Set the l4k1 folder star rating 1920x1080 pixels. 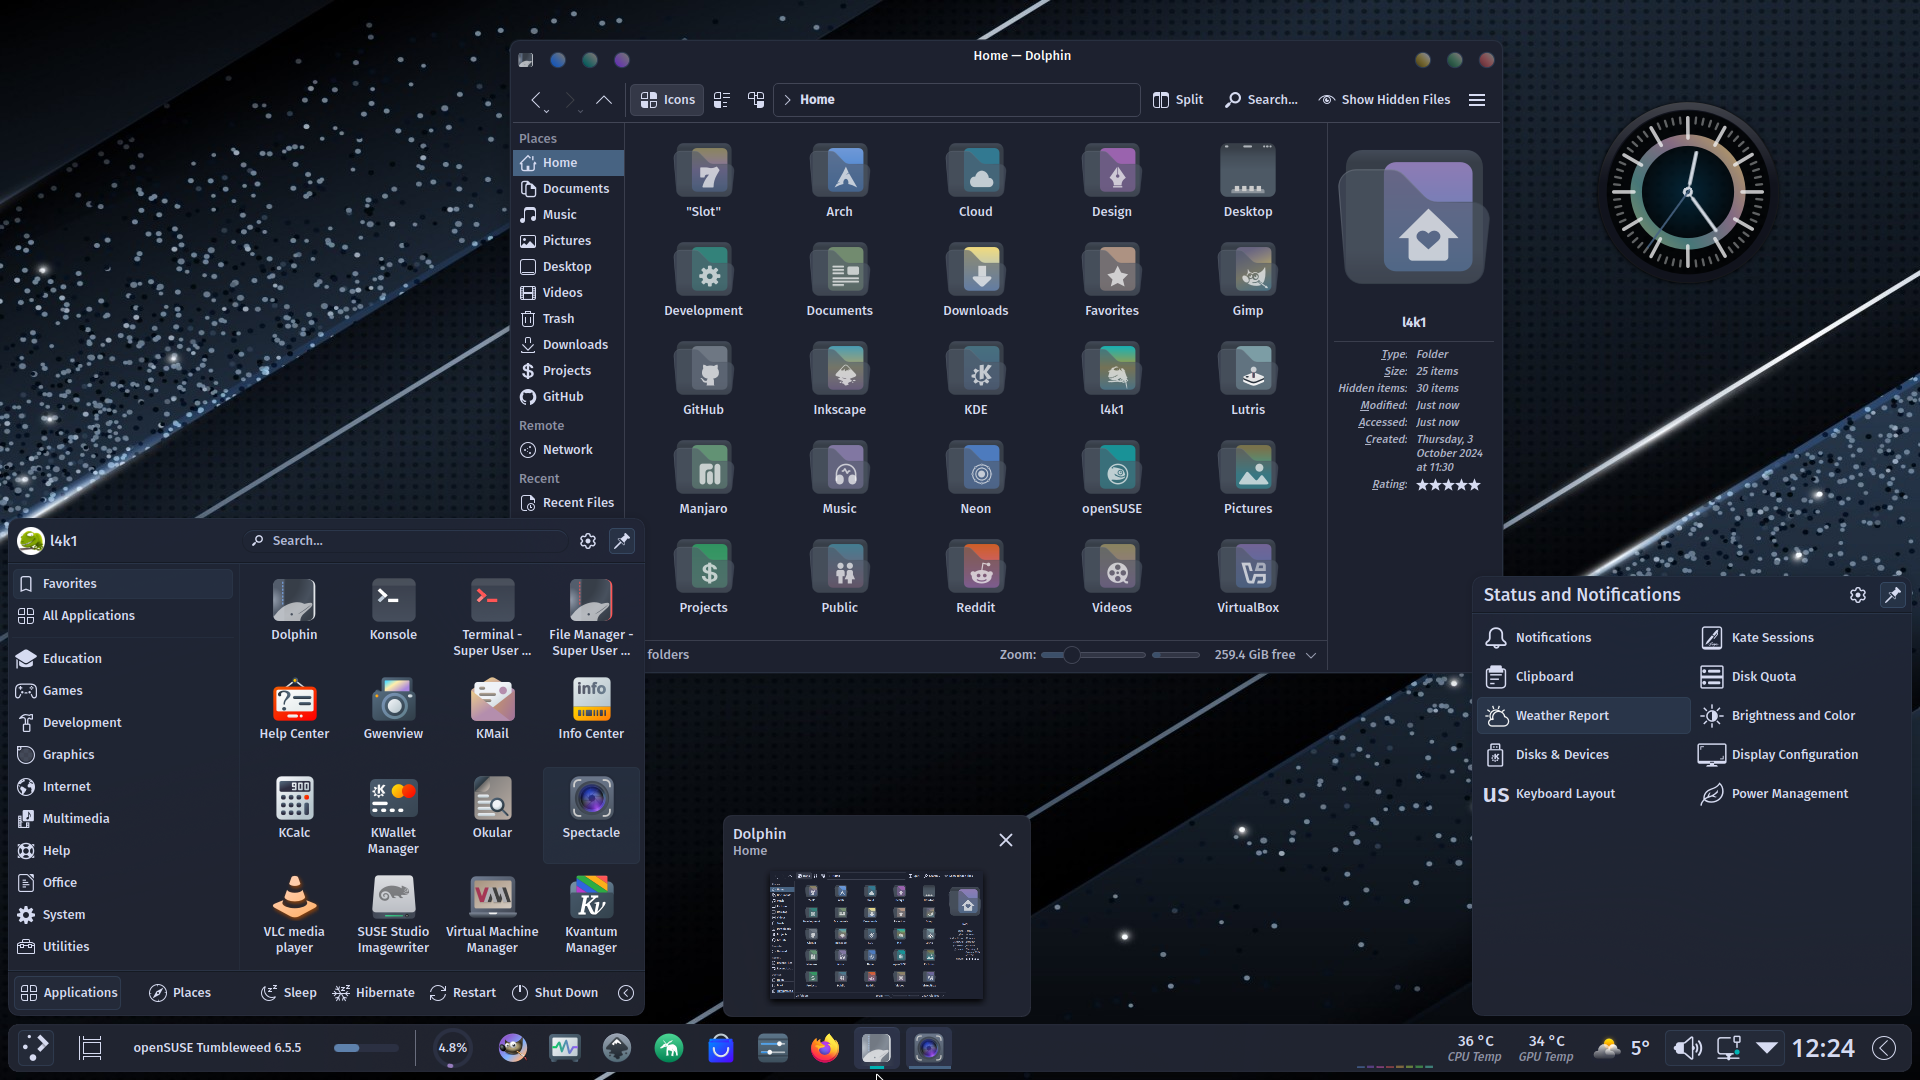point(1447,485)
